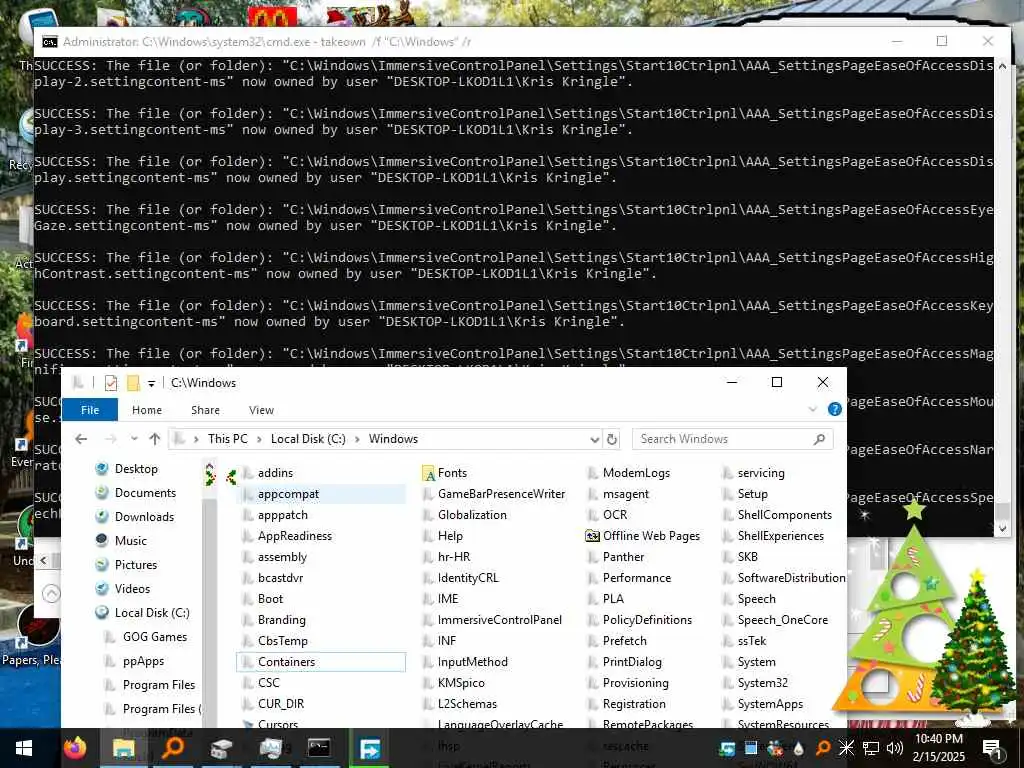Open the Action Center notification icon

click(993, 748)
